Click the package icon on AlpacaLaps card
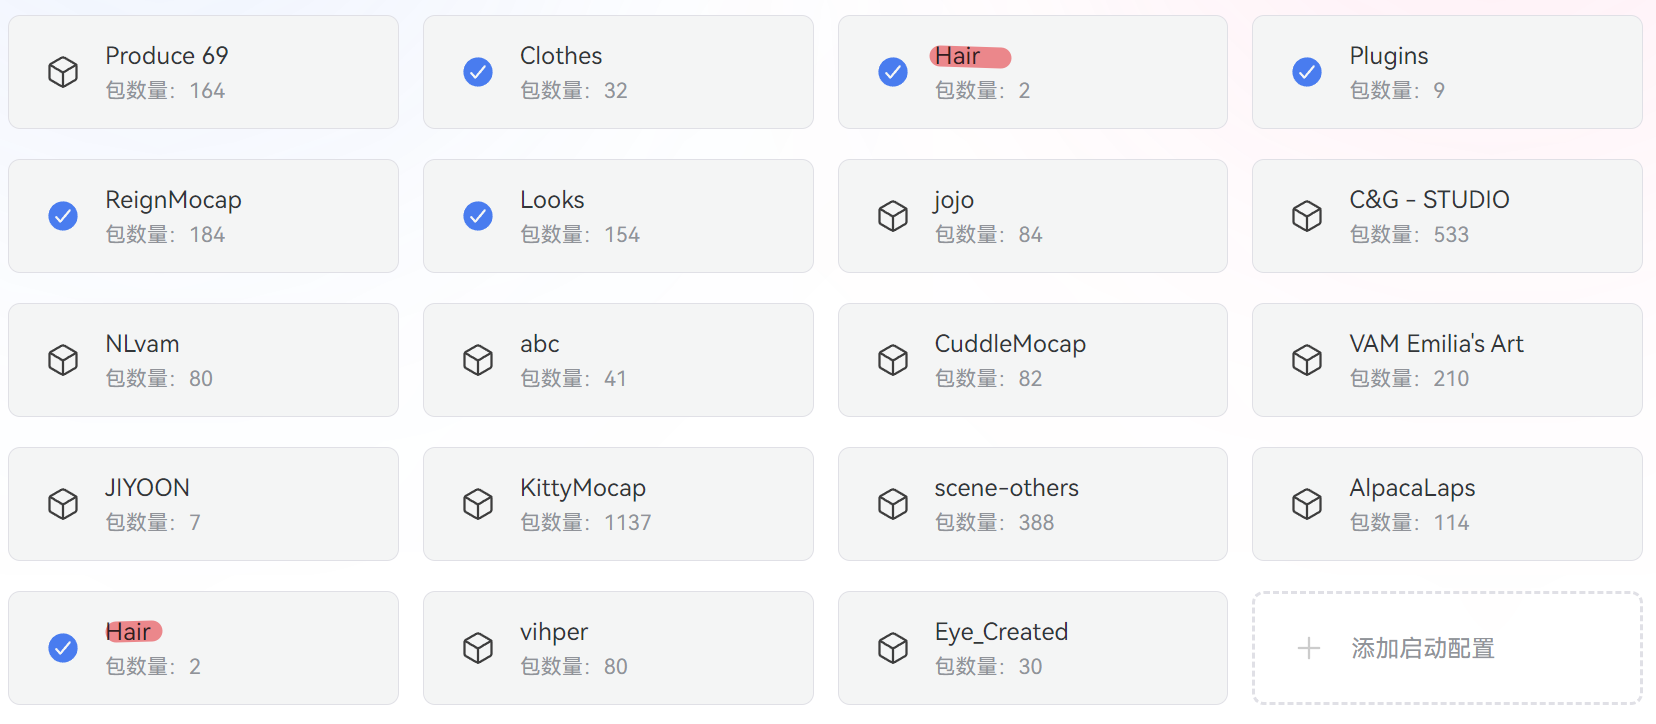The width and height of the screenshot is (1656, 724). (x=1306, y=503)
